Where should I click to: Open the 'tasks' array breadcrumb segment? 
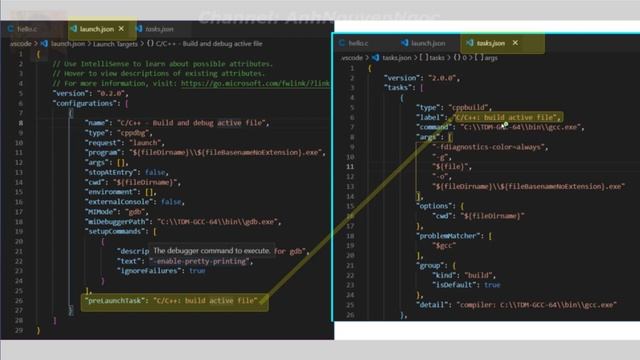(436, 58)
